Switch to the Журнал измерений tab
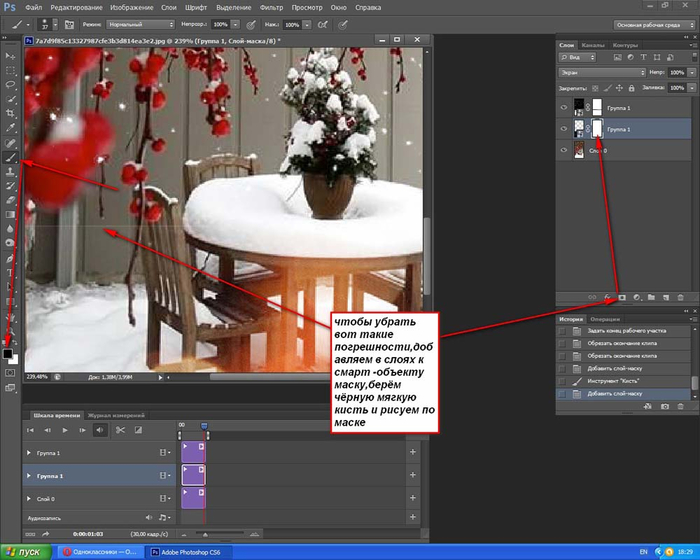700x560 pixels. [116, 415]
